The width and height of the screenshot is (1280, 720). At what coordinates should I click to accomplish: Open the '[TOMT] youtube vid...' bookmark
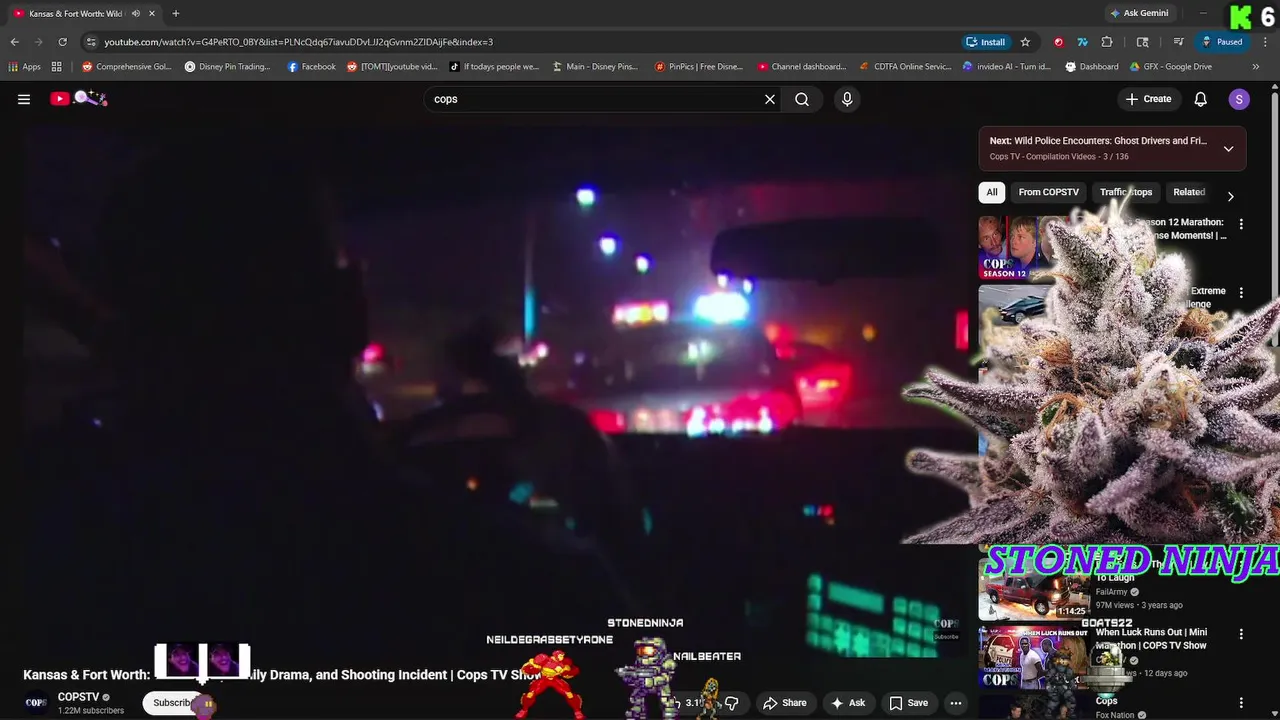pos(392,67)
